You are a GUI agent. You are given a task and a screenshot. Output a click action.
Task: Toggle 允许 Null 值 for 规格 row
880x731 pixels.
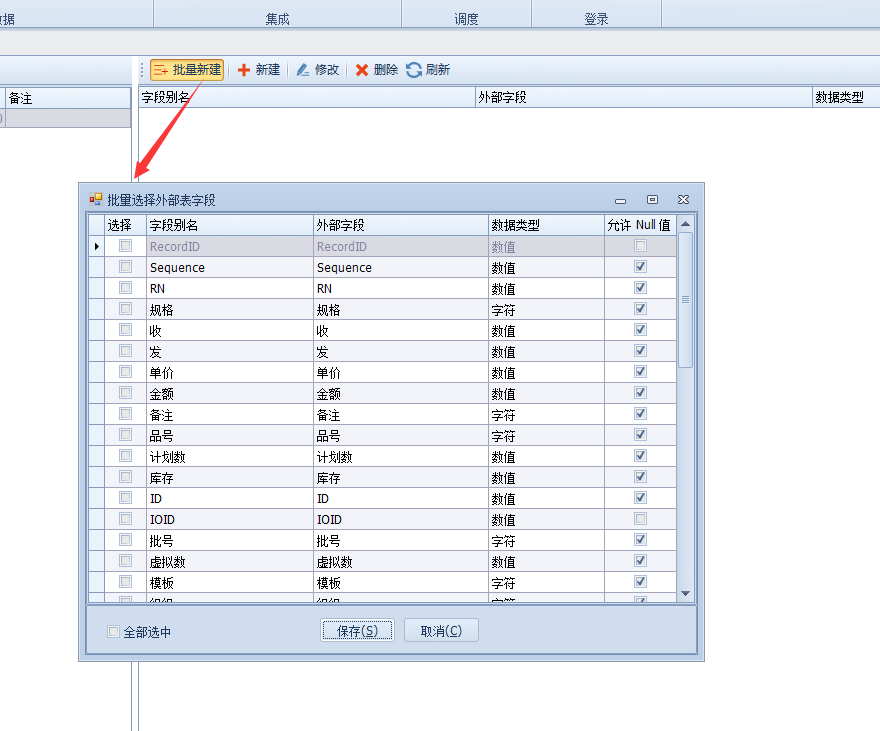641,309
